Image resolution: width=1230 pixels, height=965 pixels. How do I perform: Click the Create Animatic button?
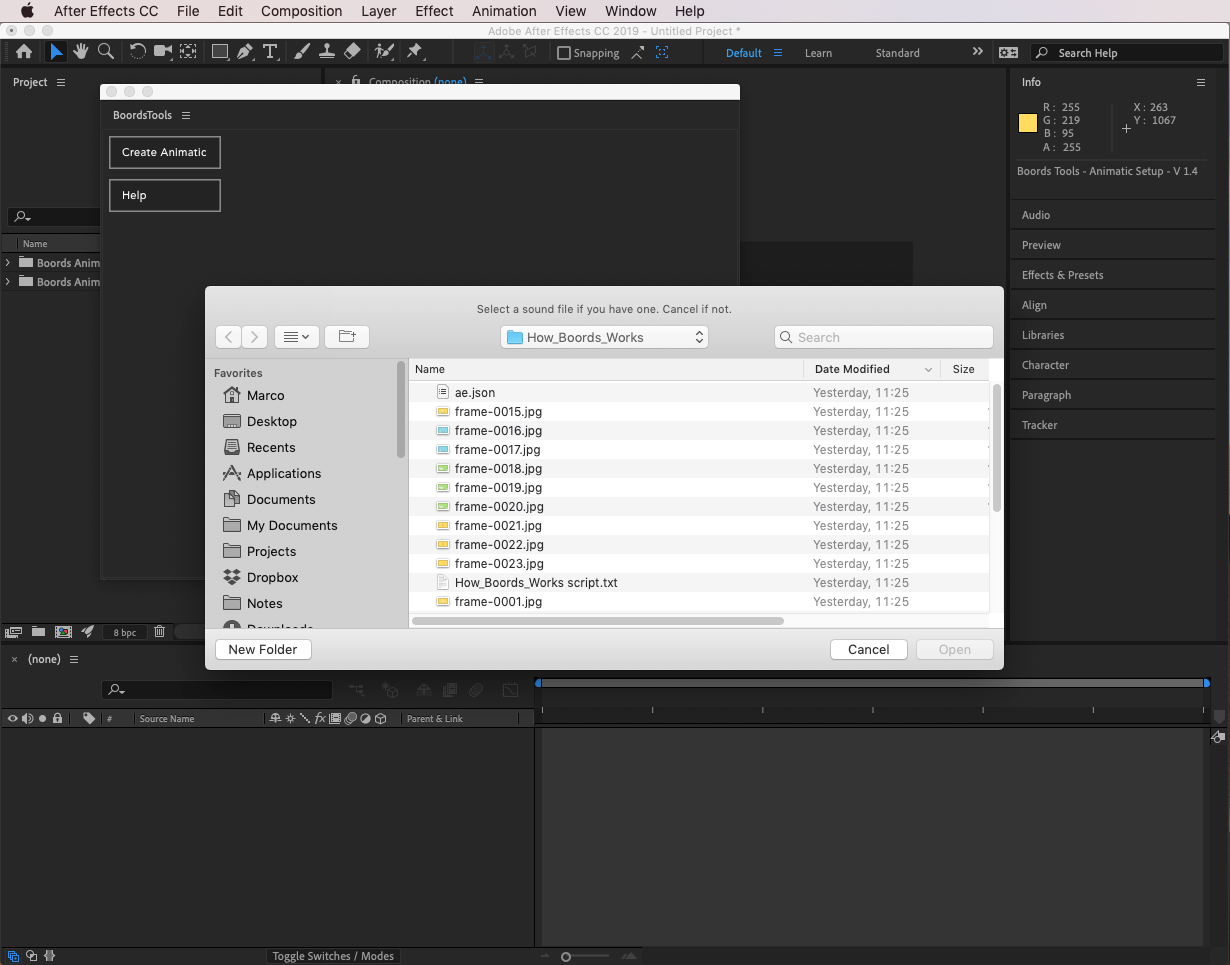[x=164, y=152]
